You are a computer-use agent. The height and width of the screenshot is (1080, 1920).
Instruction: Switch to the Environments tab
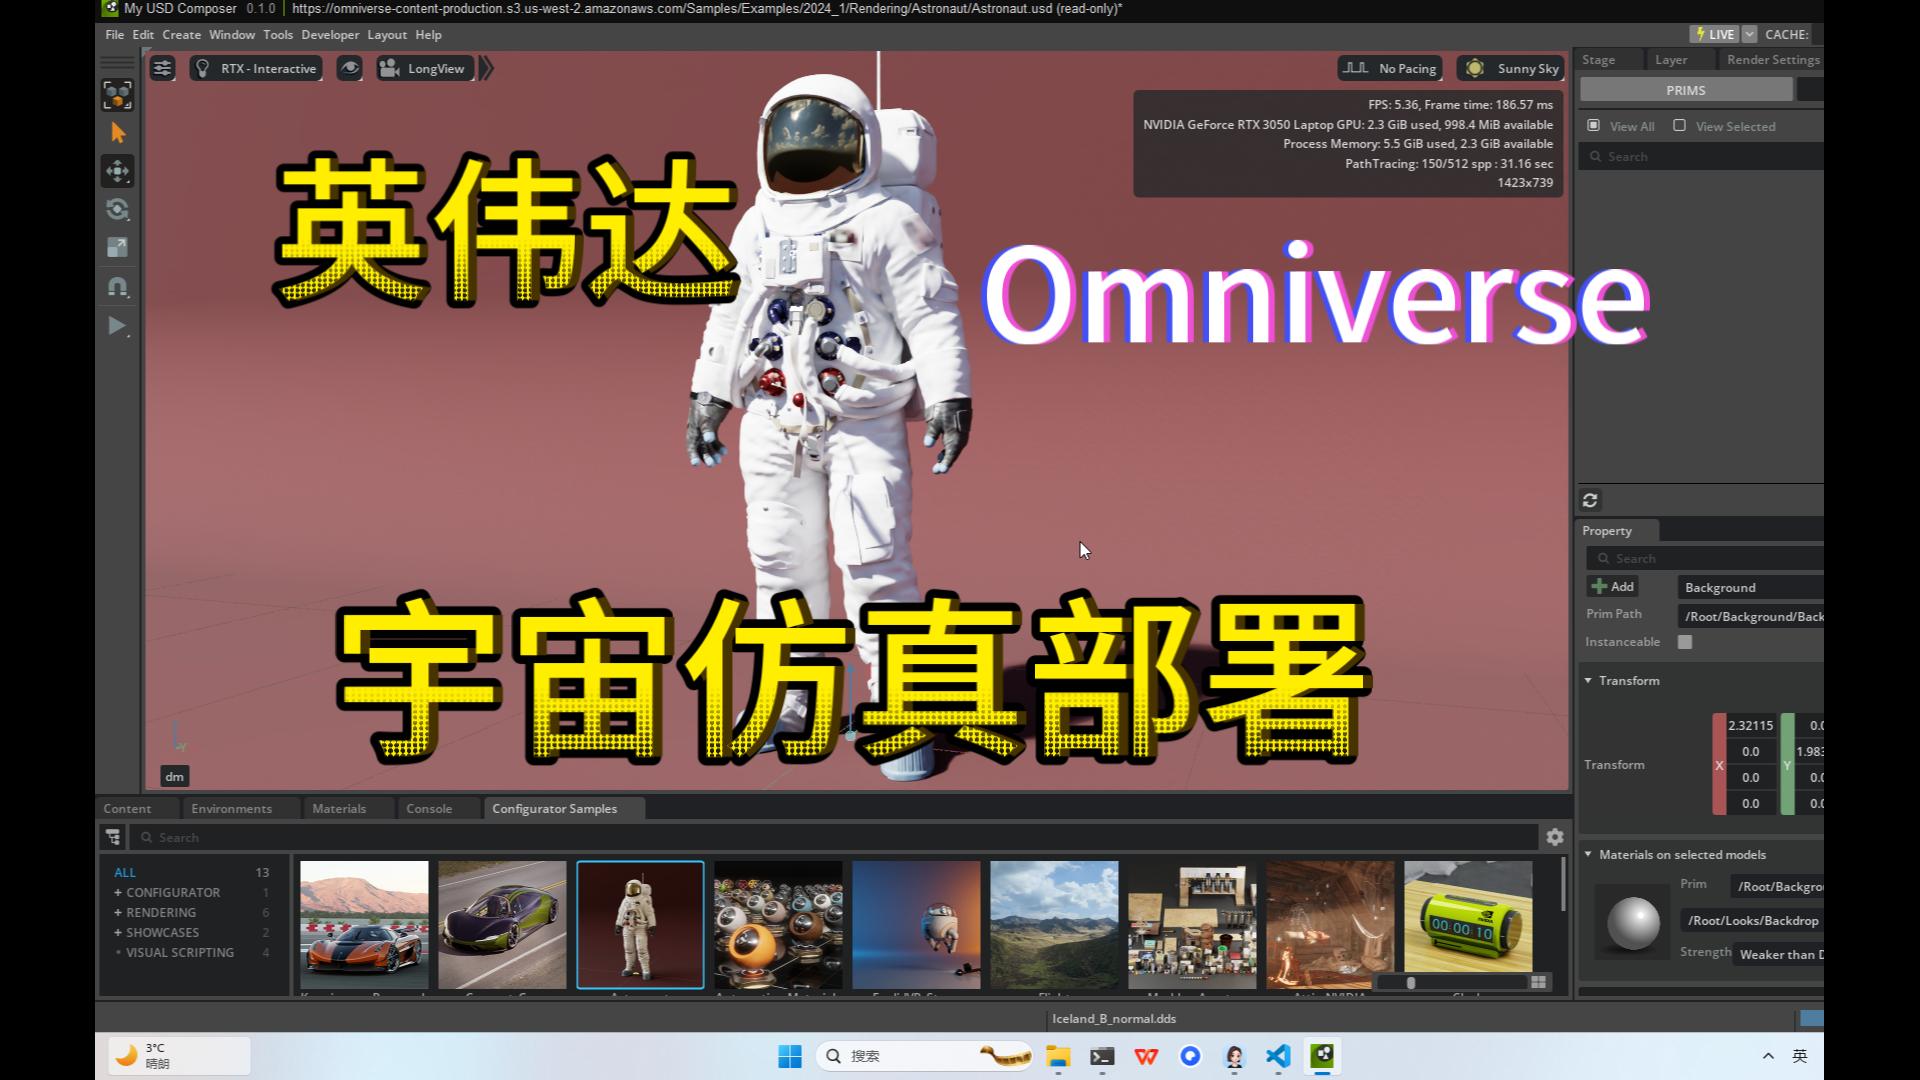click(231, 808)
